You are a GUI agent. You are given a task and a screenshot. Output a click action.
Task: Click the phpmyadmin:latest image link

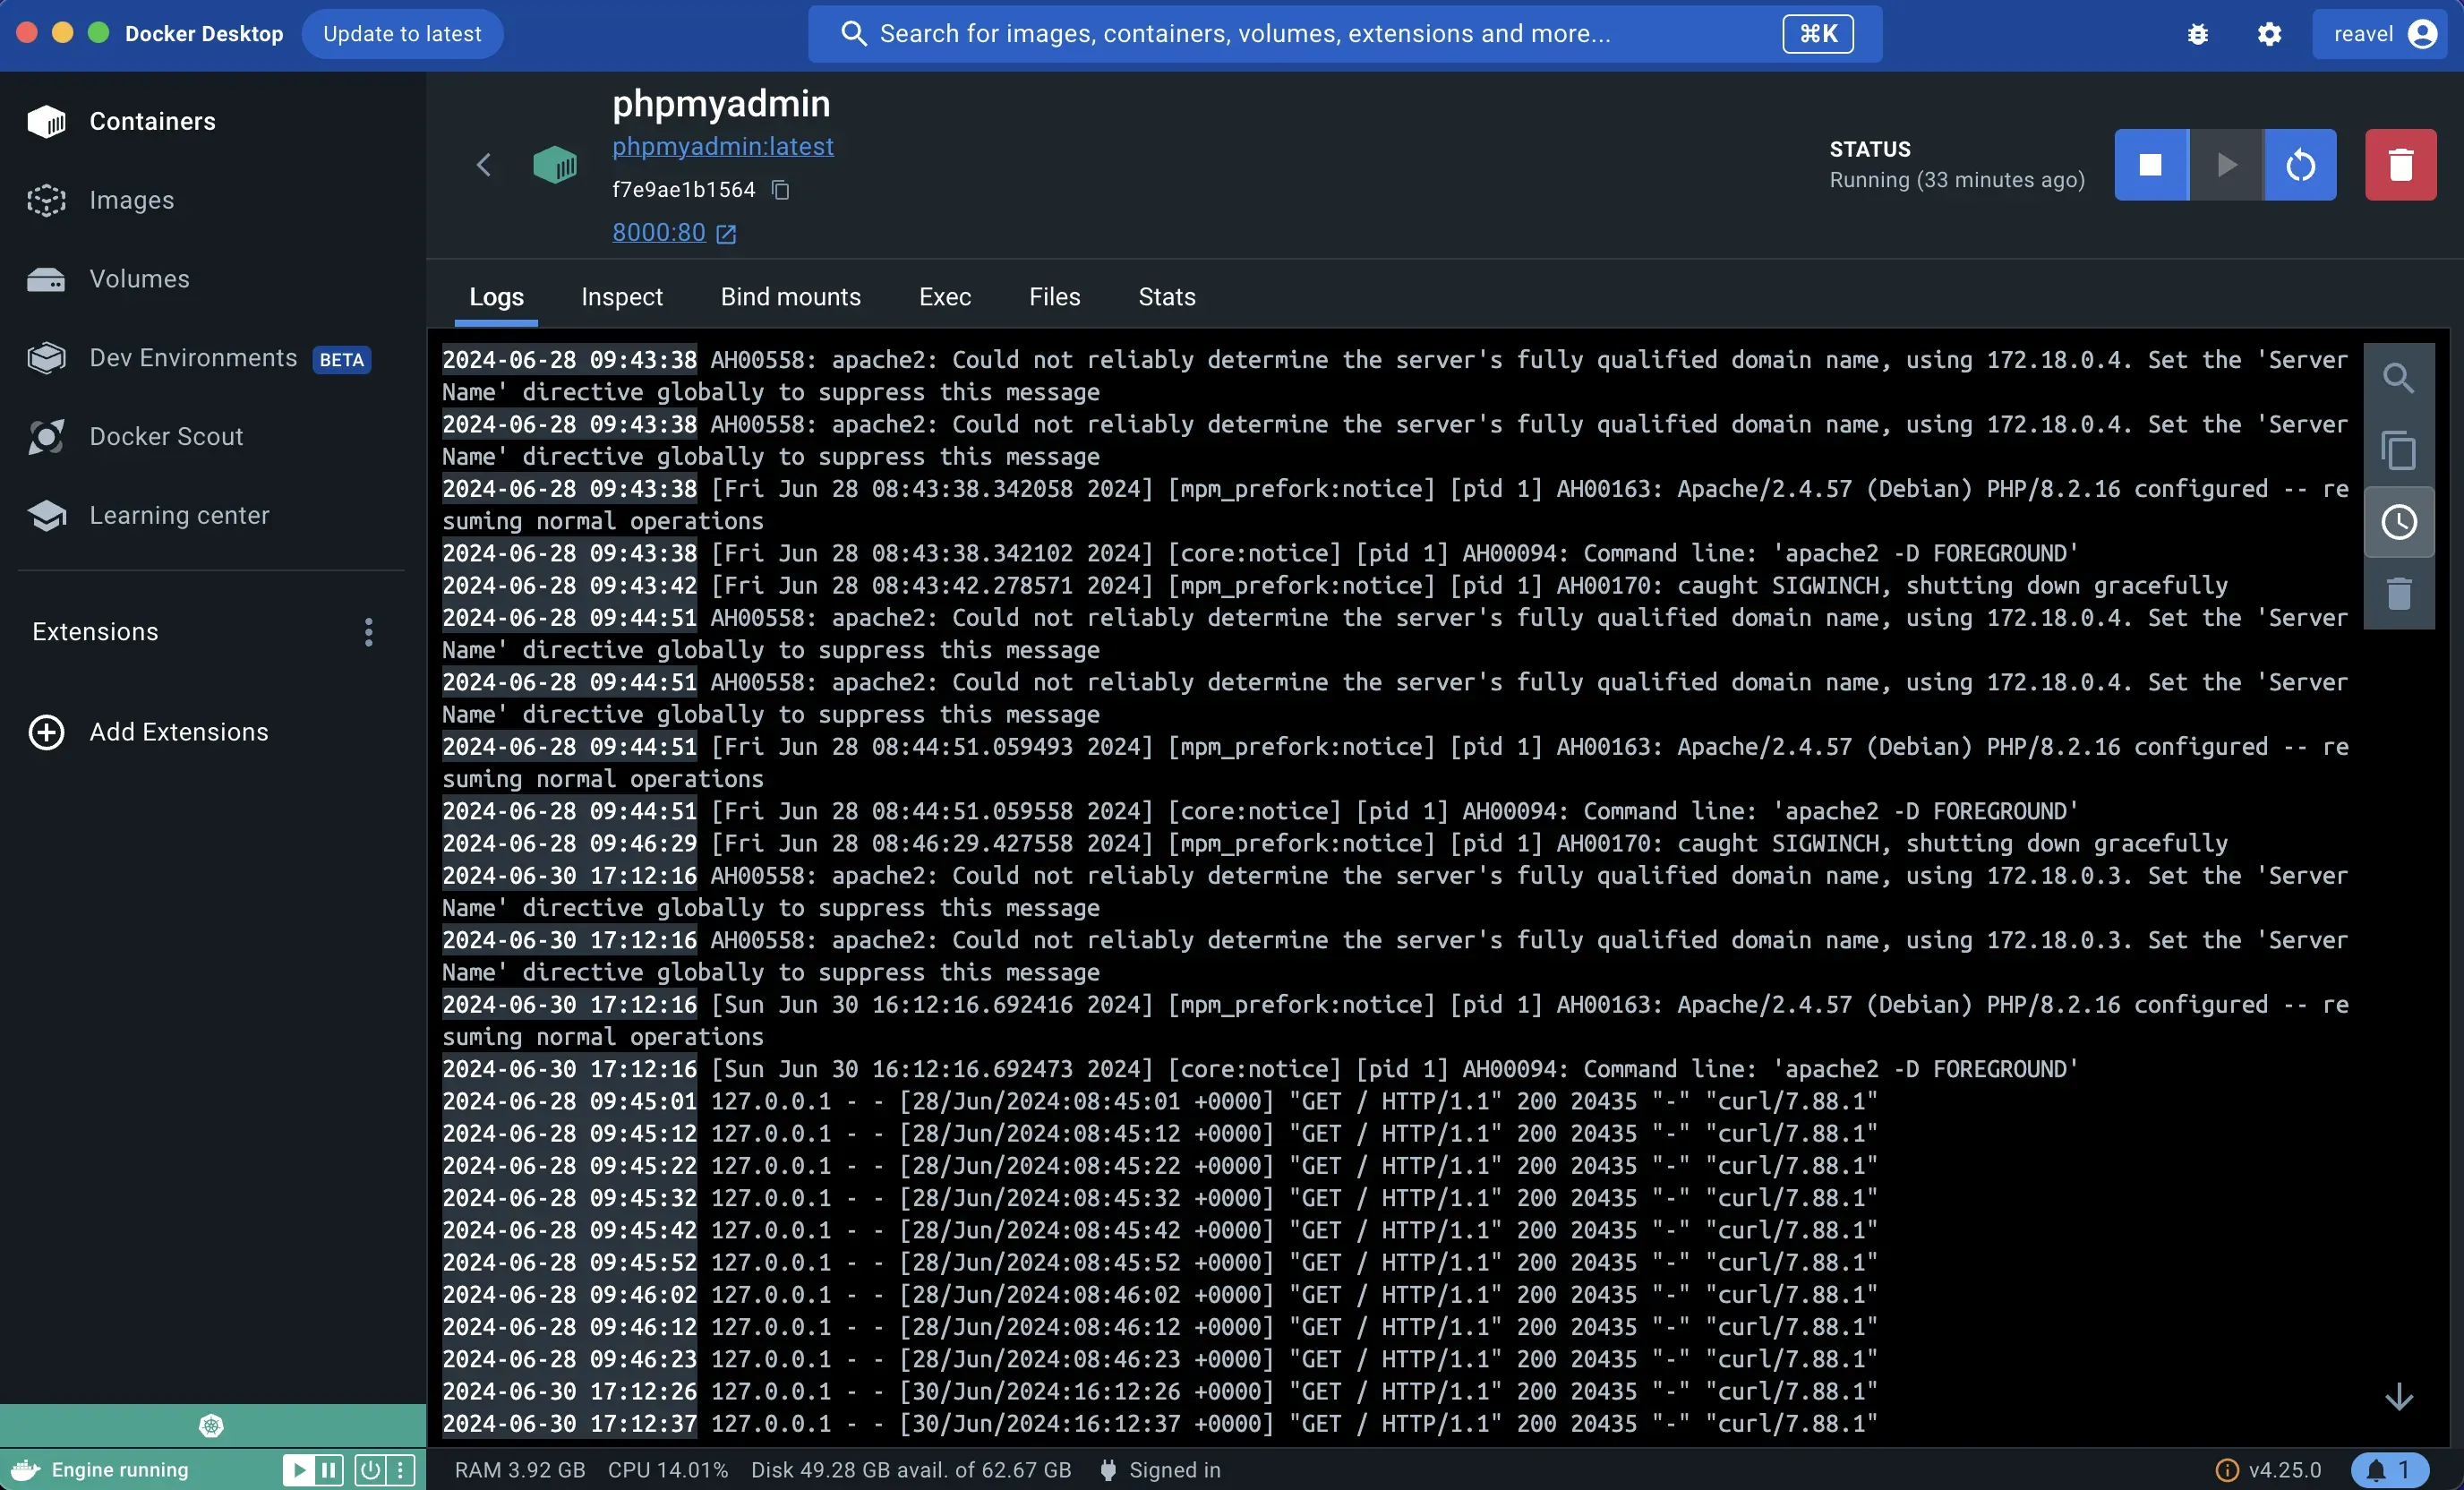click(x=723, y=146)
